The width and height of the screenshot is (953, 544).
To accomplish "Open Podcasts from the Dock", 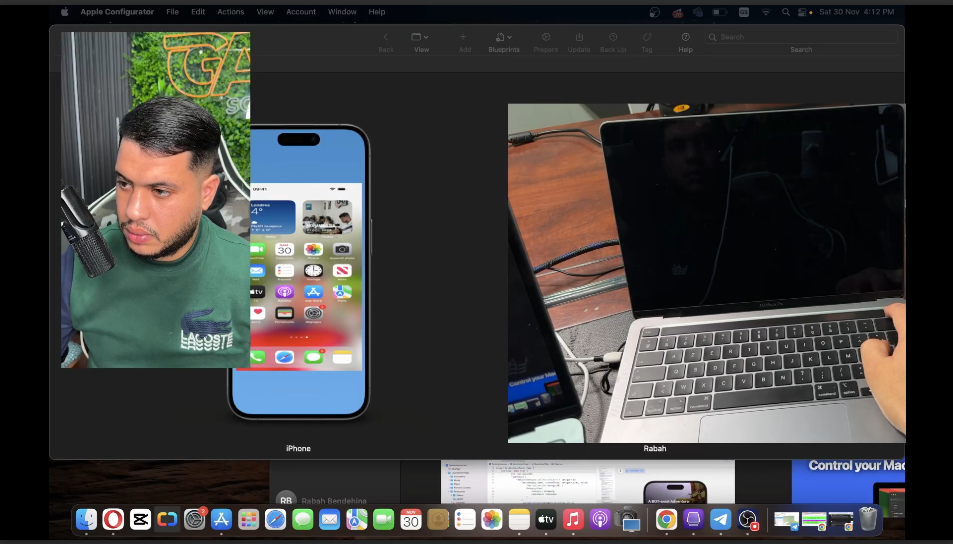I will (x=600, y=519).
